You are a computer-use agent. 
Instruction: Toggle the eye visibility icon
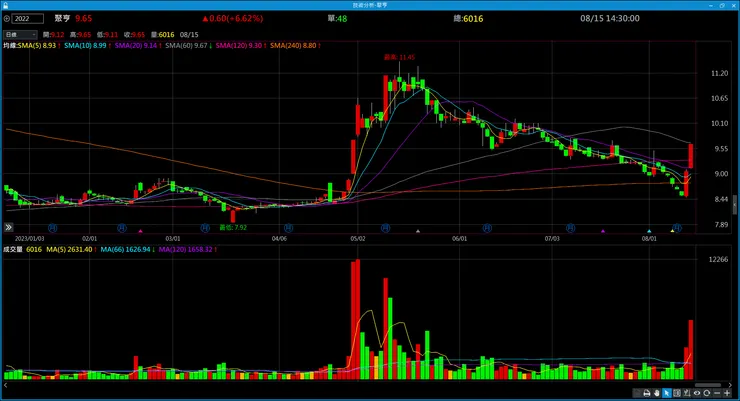coord(697,393)
